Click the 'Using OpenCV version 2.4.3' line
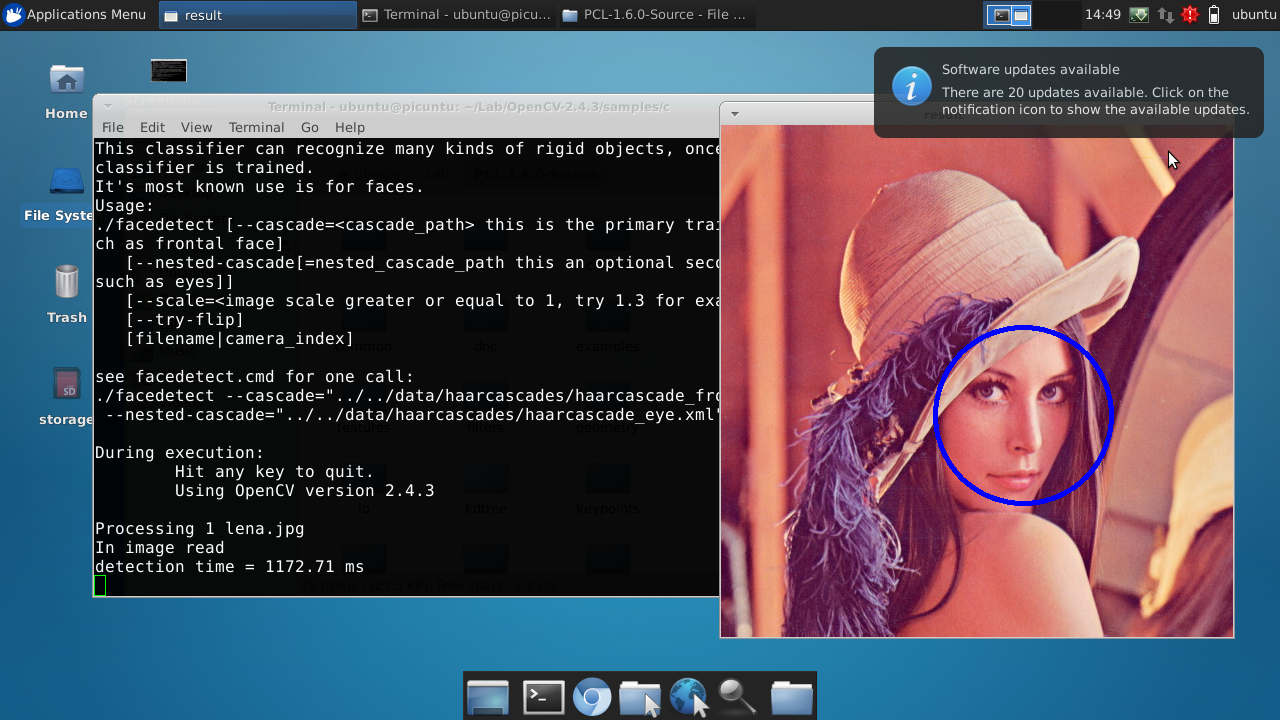The height and width of the screenshot is (720, 1280). [x=305, y=491]
